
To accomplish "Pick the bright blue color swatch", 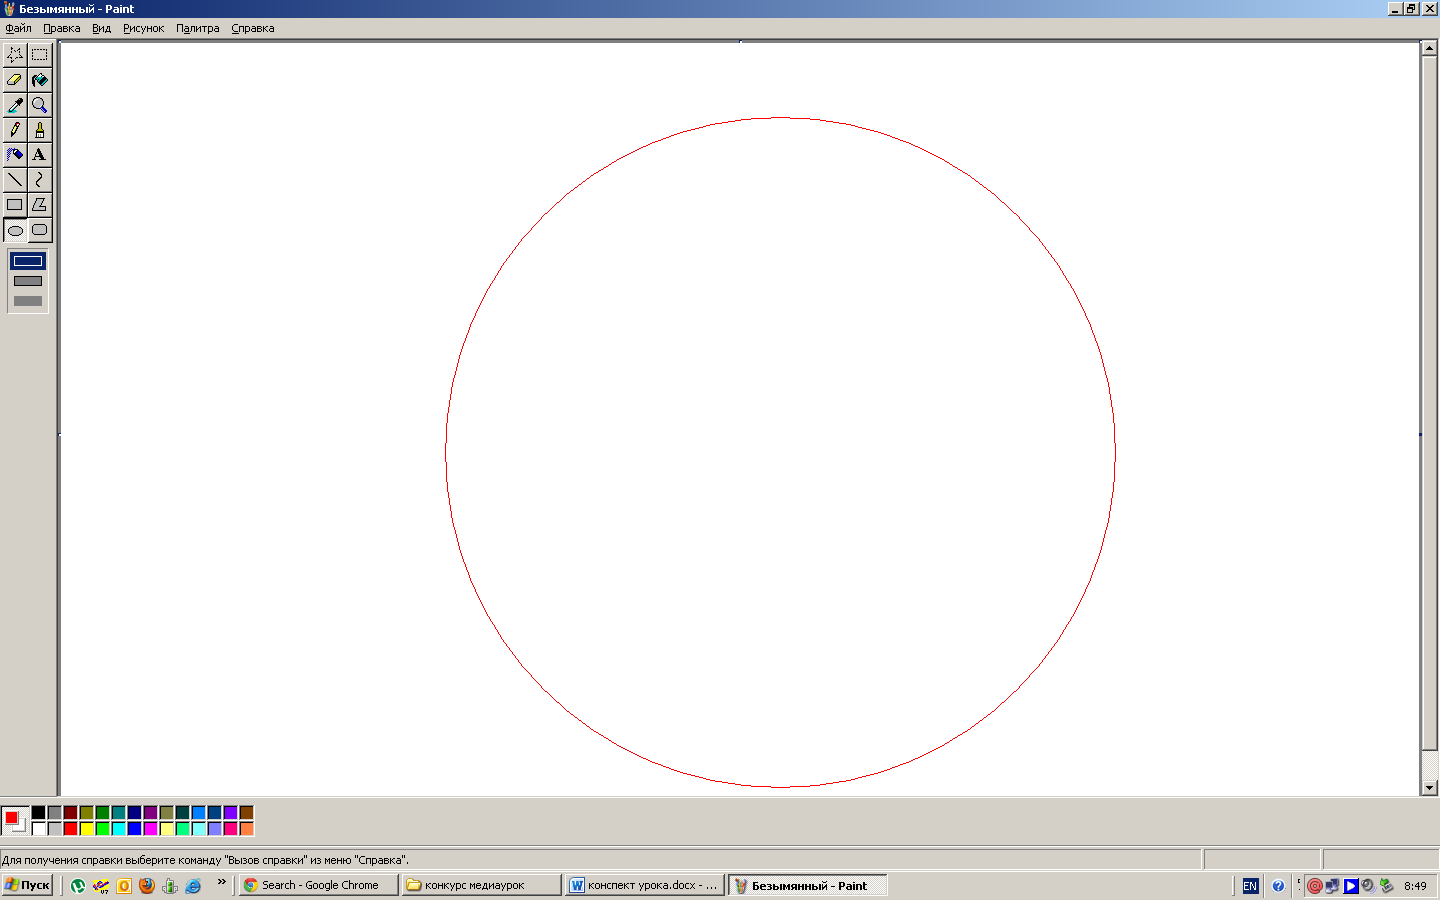I will (134, 829).
